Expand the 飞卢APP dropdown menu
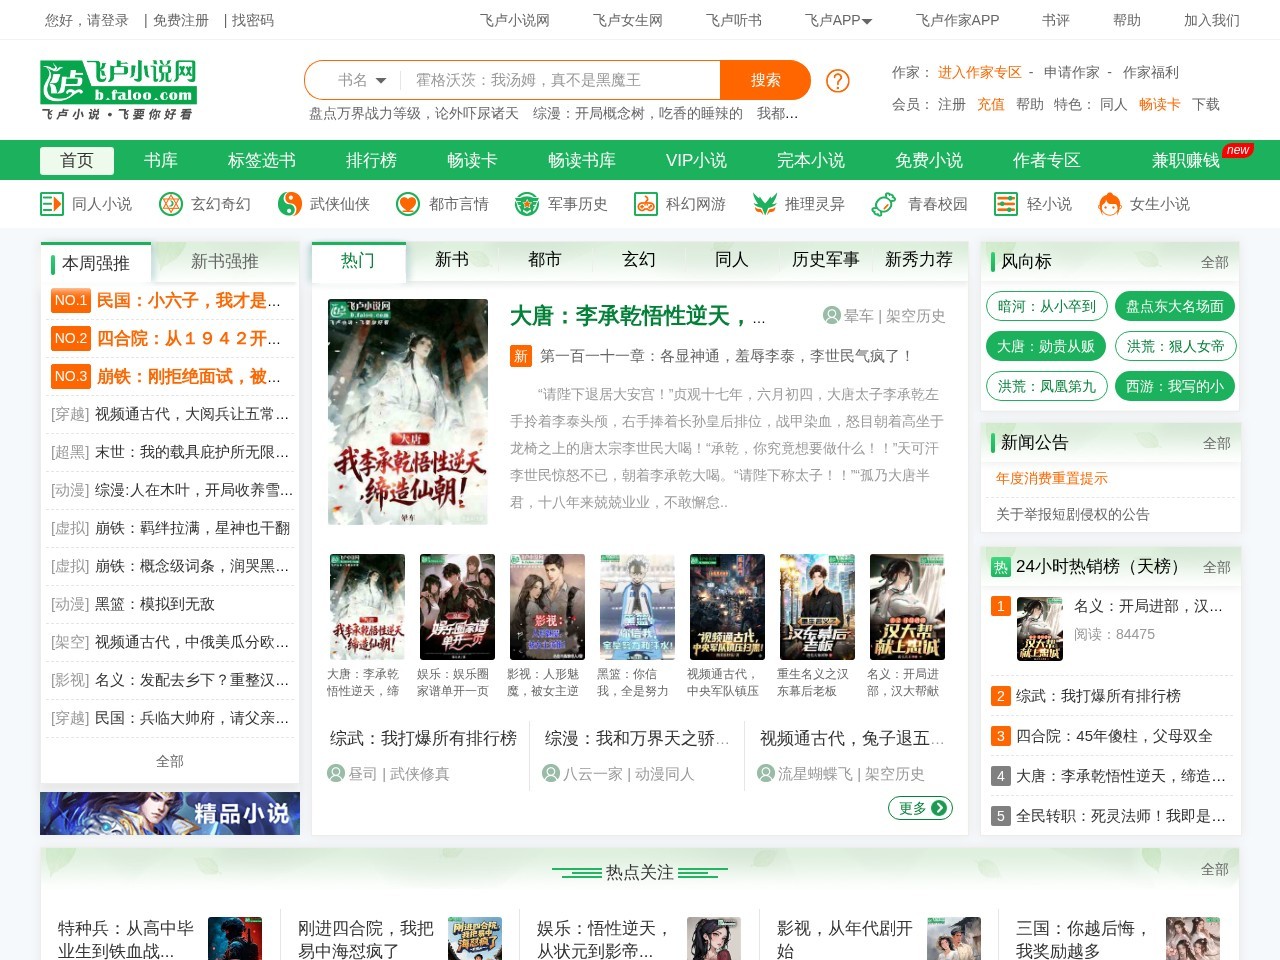This screenshot has width=1280, height=960. pyautogui.click(x=838, y=19)
